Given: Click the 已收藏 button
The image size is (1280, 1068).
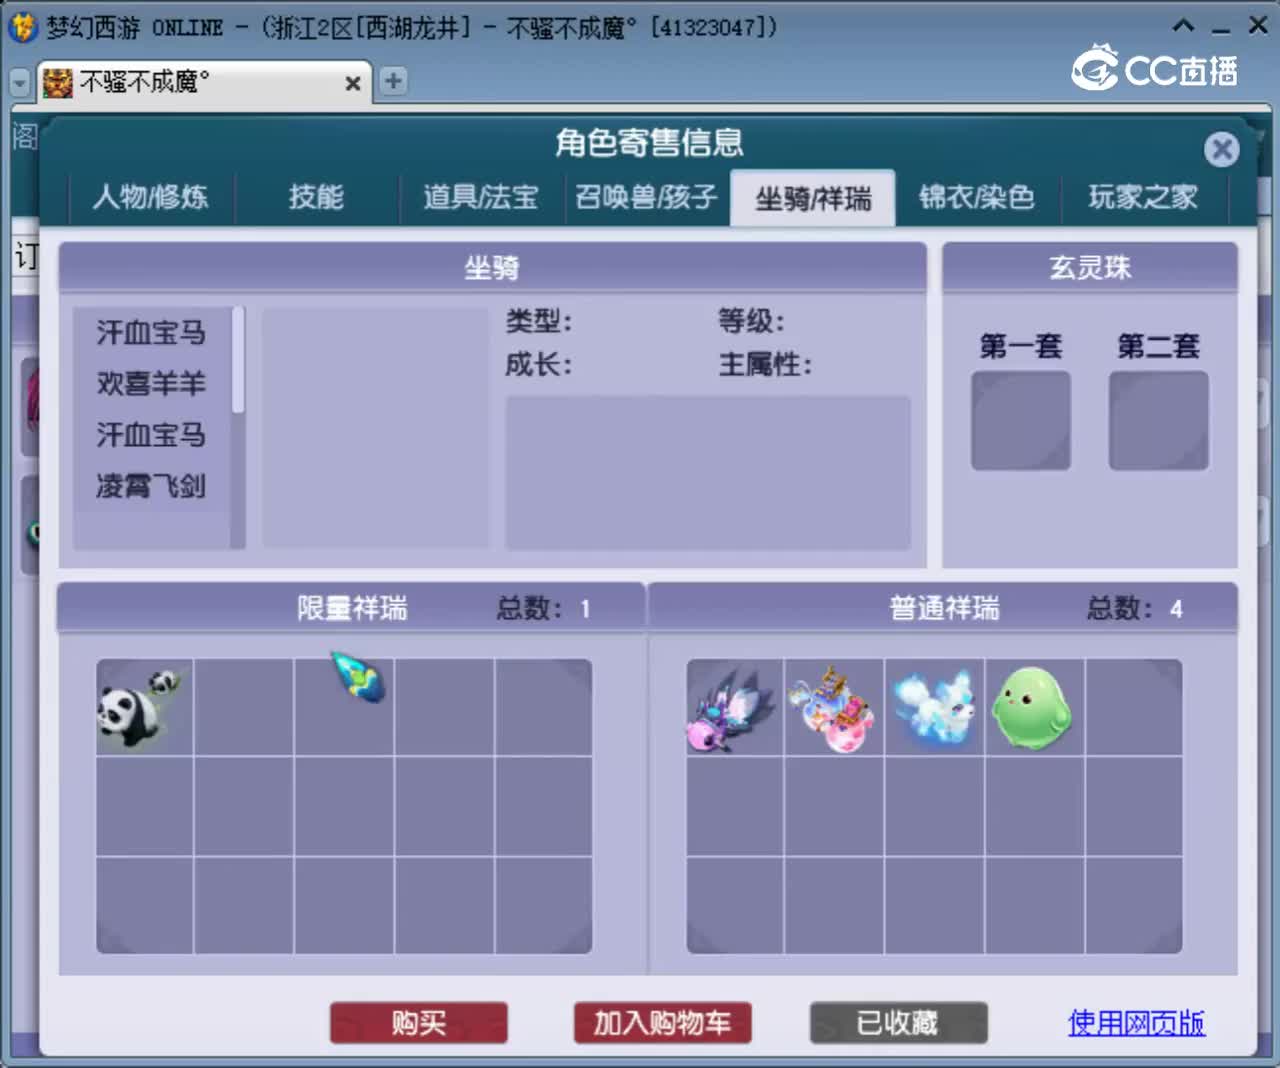Looking at the screenshot, I should coord(898,1023).
